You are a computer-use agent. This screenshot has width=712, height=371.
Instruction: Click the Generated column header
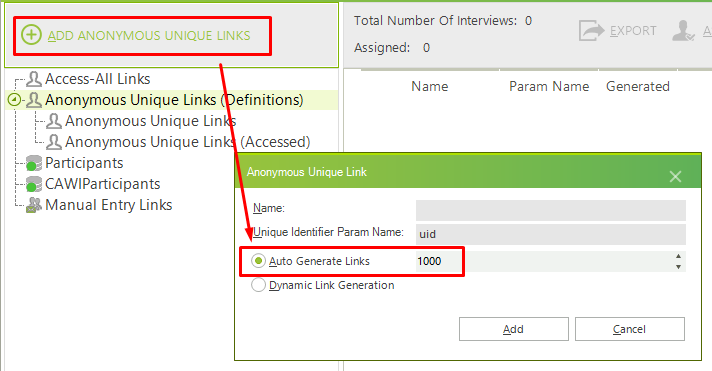point(638,86)
